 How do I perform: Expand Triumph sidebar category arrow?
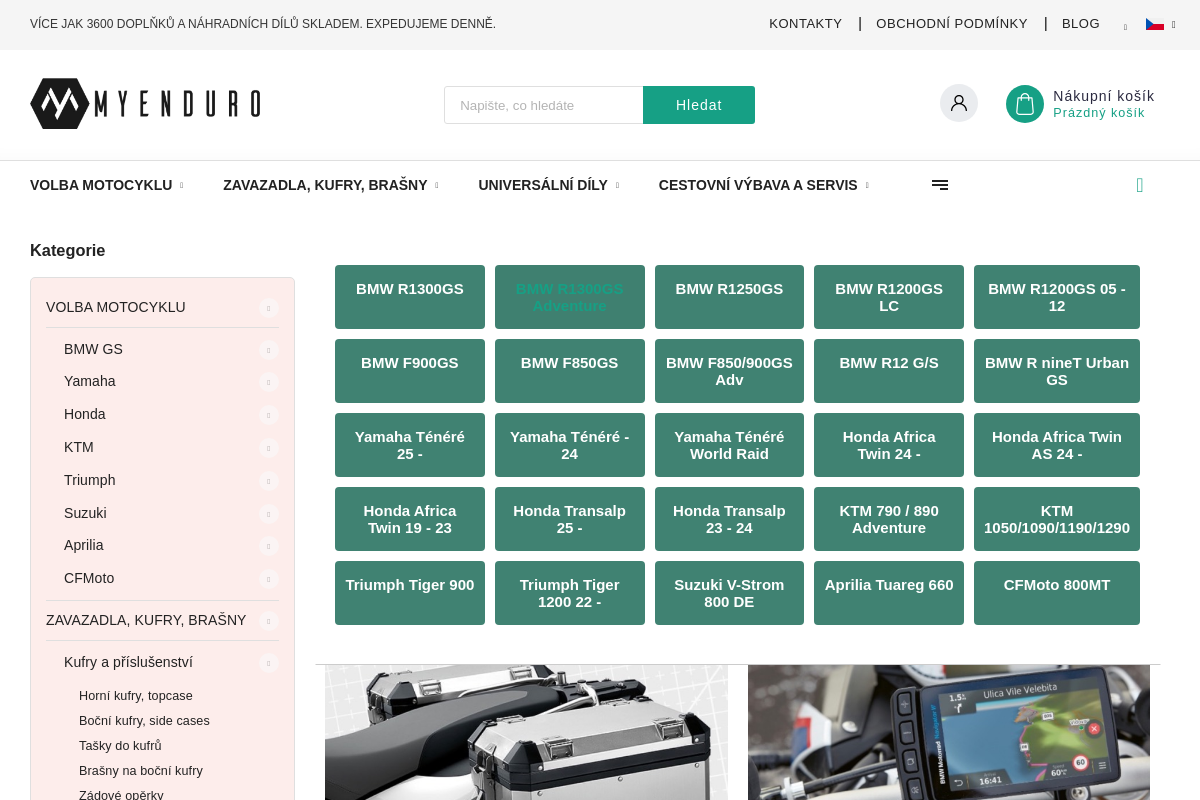268,480
